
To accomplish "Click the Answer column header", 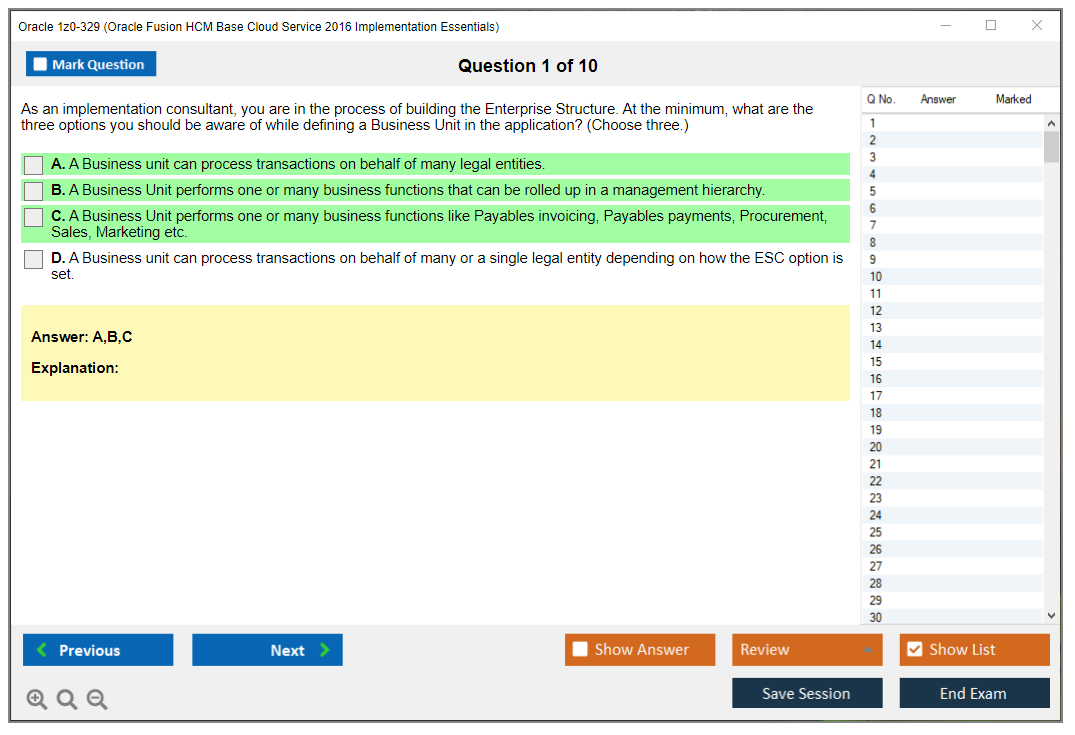I will pyautogui.click(x=938, y=99).
